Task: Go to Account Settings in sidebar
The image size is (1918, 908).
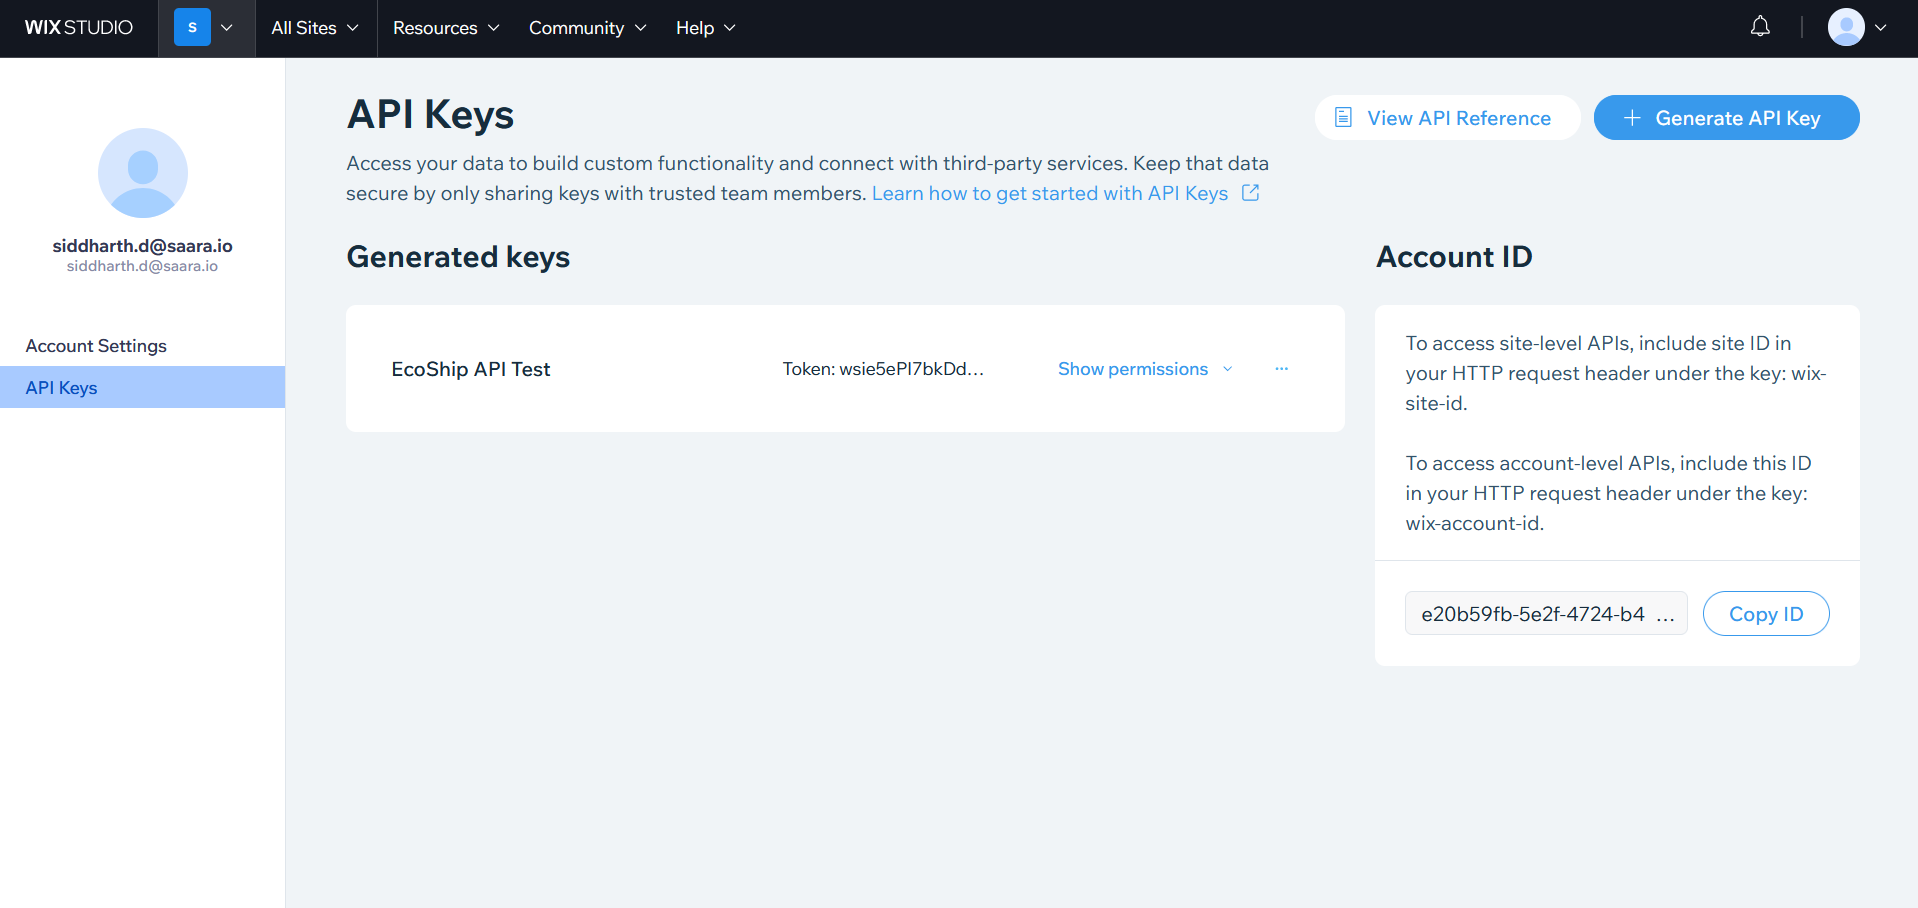Action: pyautogui.click(x=96, y=346)
